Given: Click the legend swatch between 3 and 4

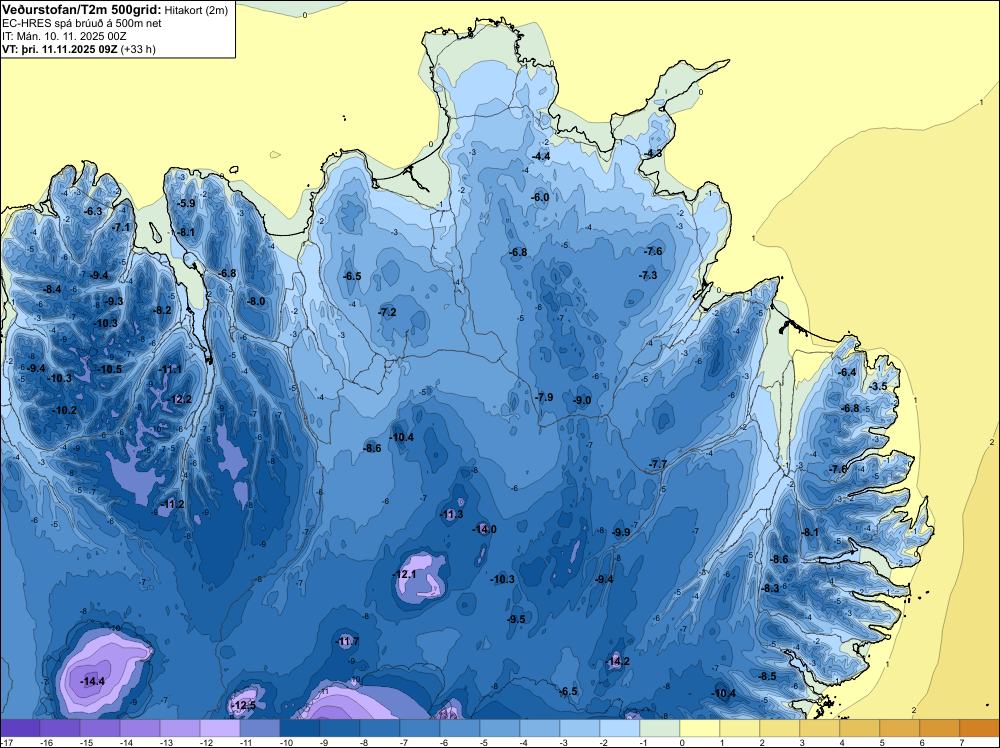Looking at the screenshot, I should point(820,728).
